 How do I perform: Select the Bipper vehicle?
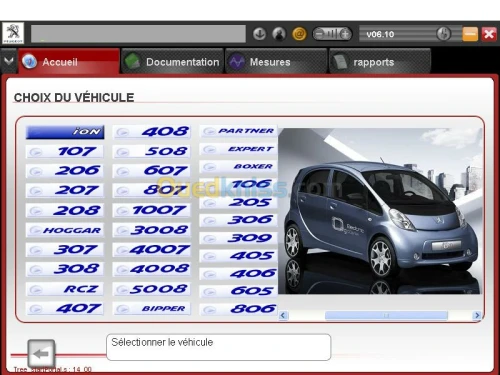click(152, 309)
